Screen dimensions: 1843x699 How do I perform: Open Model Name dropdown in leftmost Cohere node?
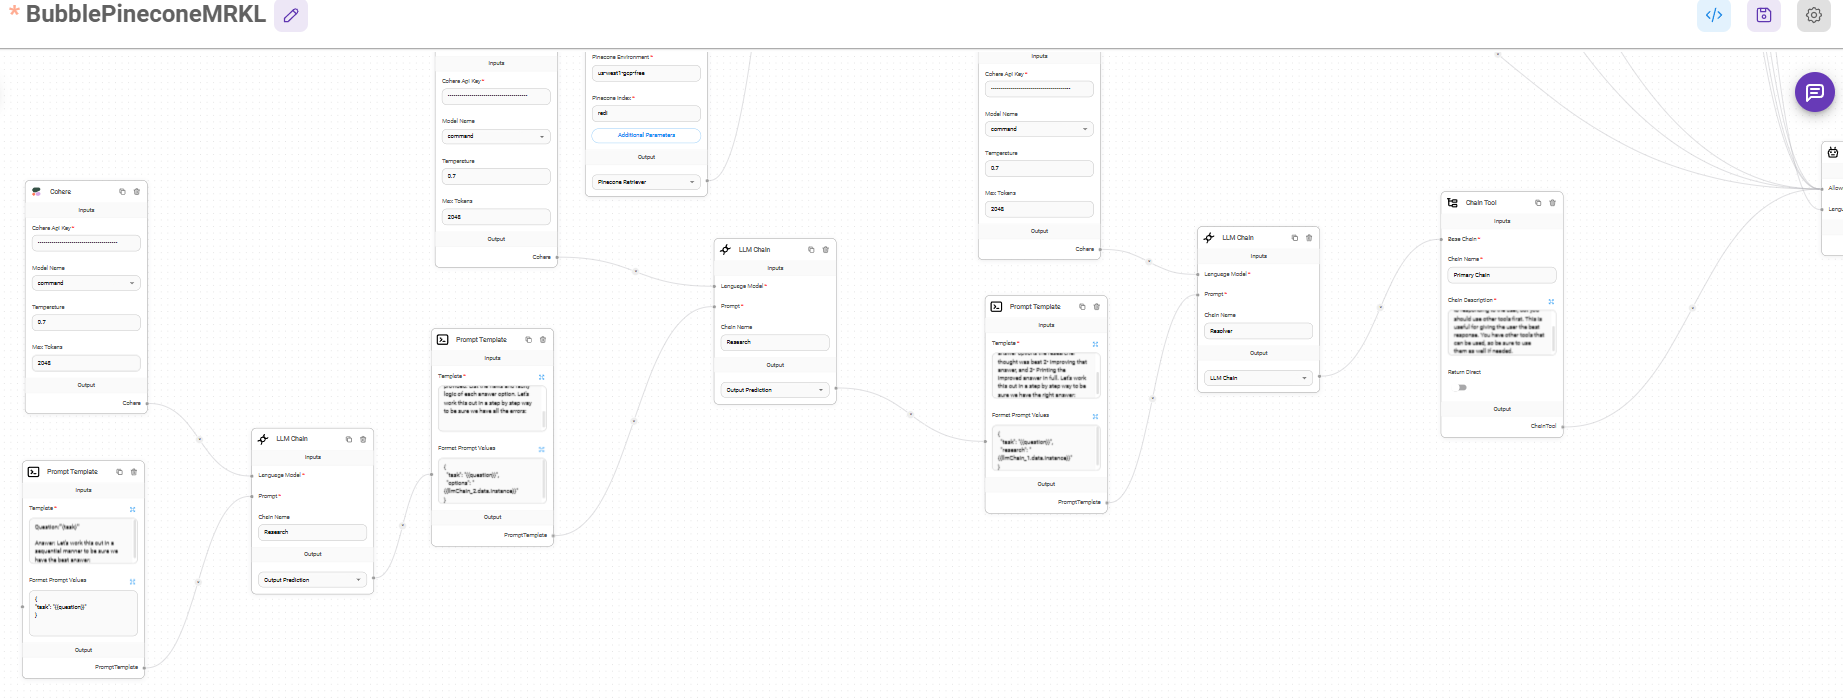86,283
